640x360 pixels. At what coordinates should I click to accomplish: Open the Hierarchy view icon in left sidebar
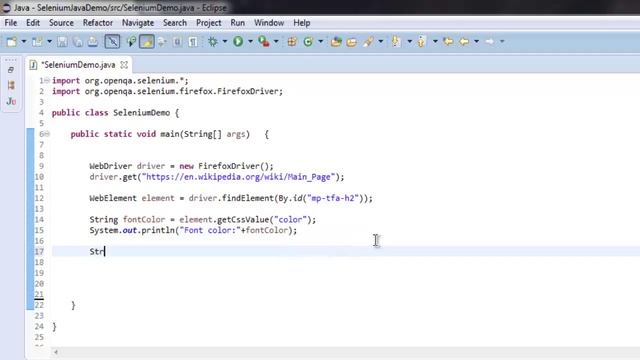[x=11, y=85]
